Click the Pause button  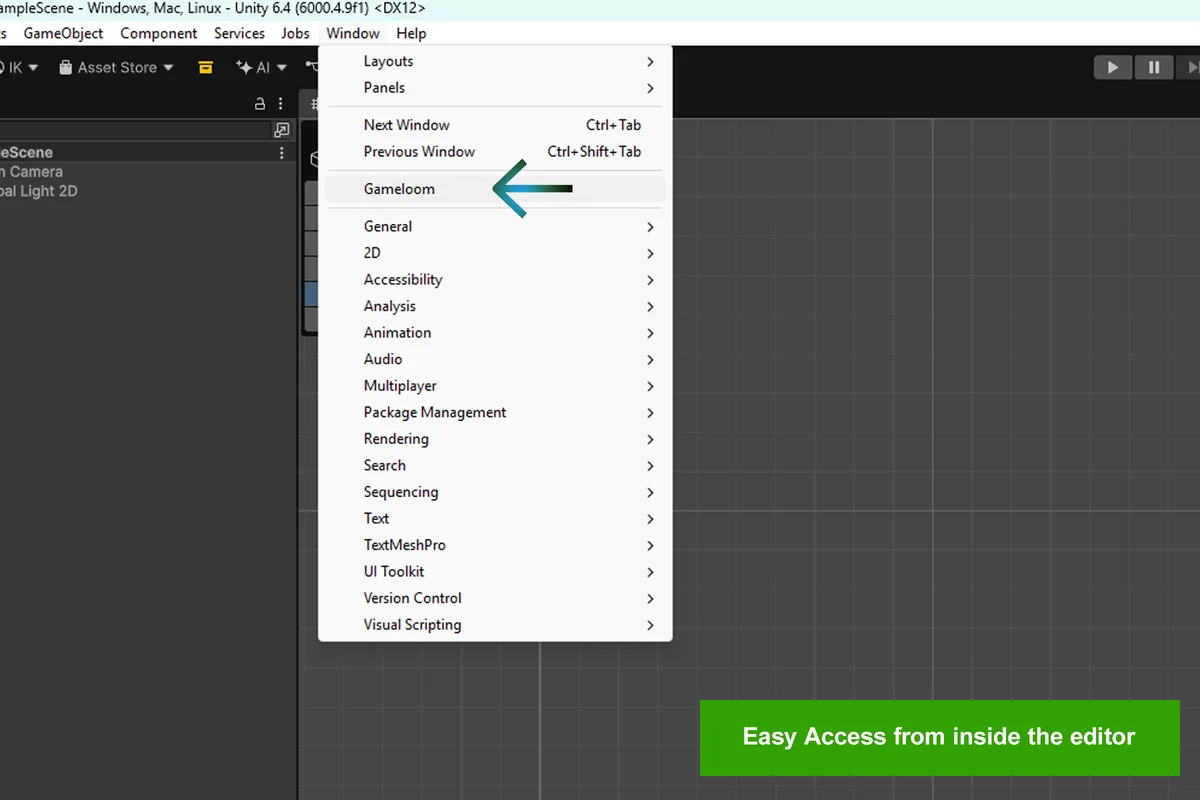pyautogui.click(x=1154, y=67)
